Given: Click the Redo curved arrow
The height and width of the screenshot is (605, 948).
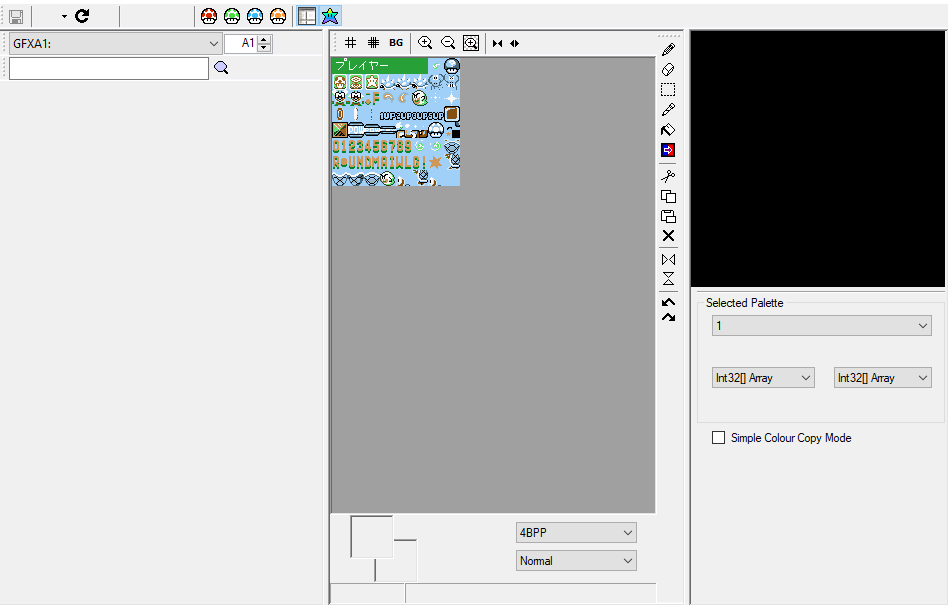Looking at the screenshot, I should tap(668, 317).
